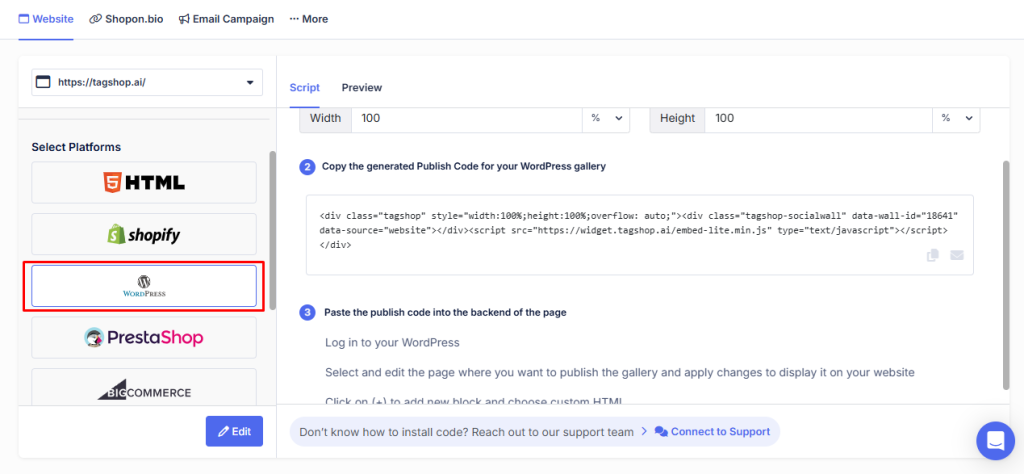The height and width of the screenshot is (474, 1024).
Task: Click "Don't know how to install code?" text
Action: coord(466,432)
